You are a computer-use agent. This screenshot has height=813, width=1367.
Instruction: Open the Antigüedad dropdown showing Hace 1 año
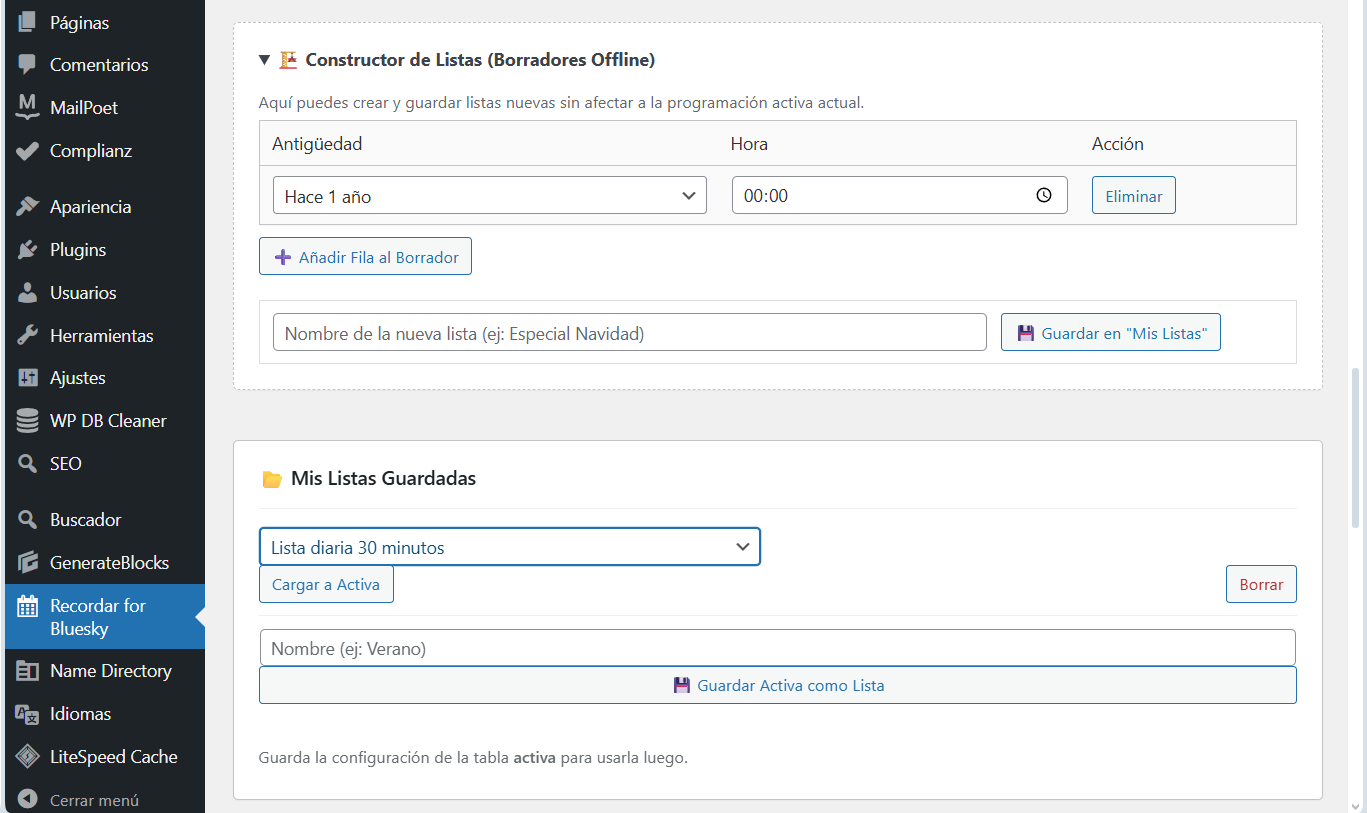[489, 195]
